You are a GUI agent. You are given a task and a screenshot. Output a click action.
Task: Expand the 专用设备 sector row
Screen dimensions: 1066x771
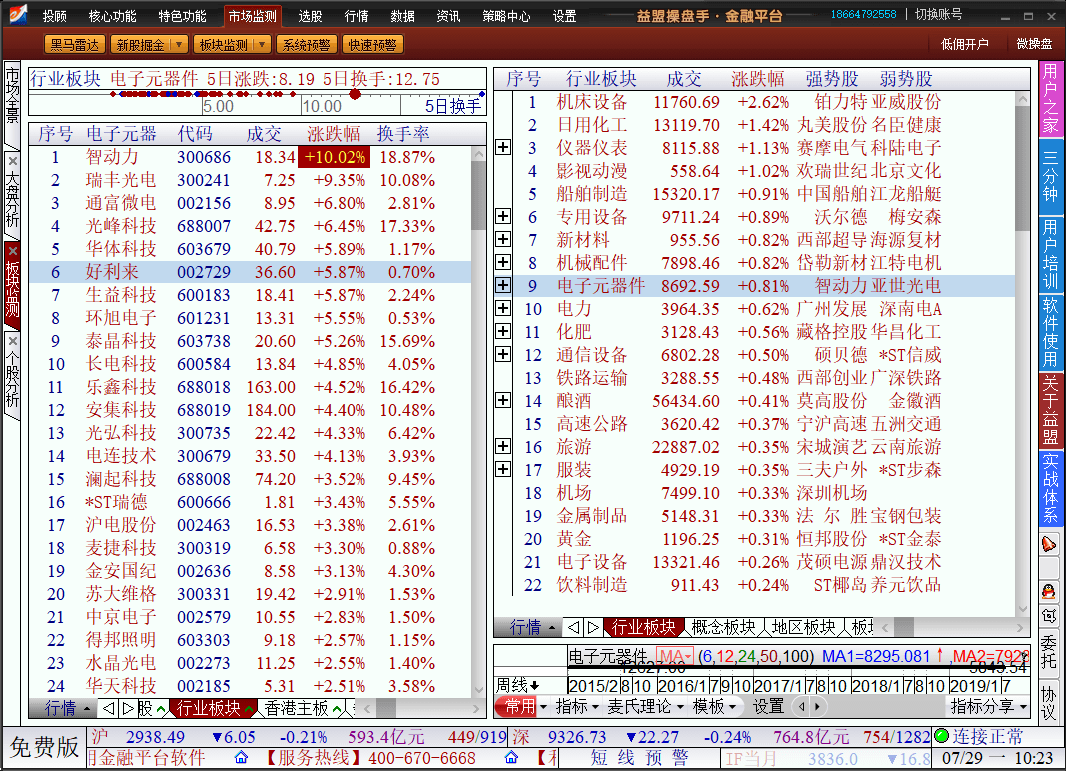tap(503, 217)
